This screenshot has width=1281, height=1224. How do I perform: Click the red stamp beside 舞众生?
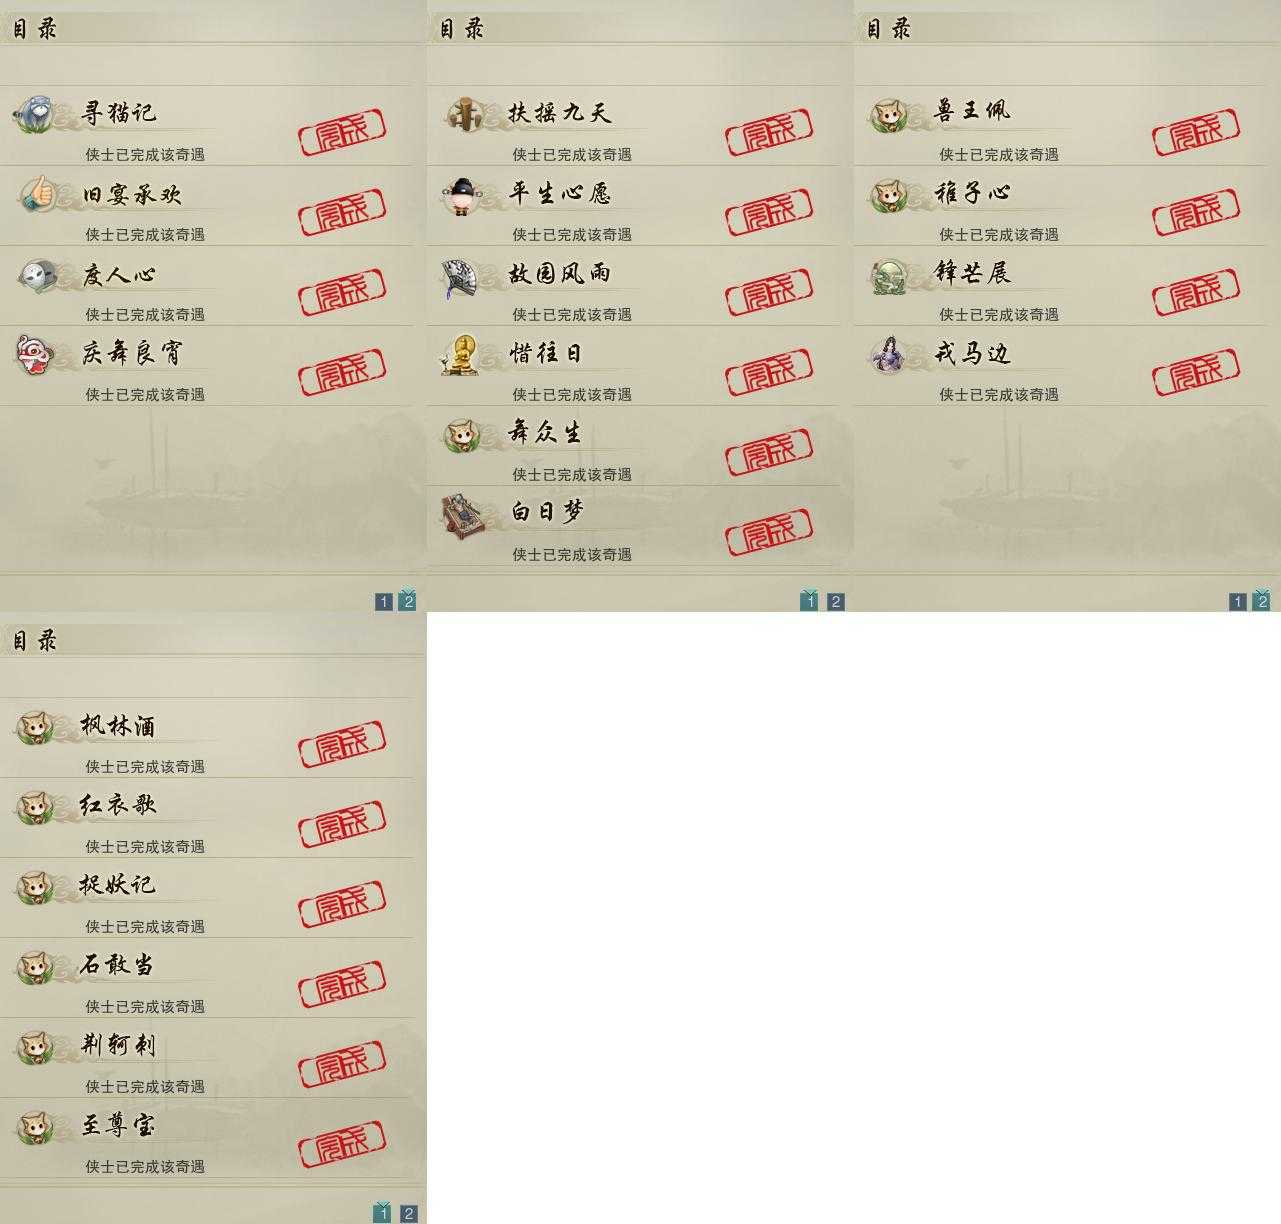769,453
